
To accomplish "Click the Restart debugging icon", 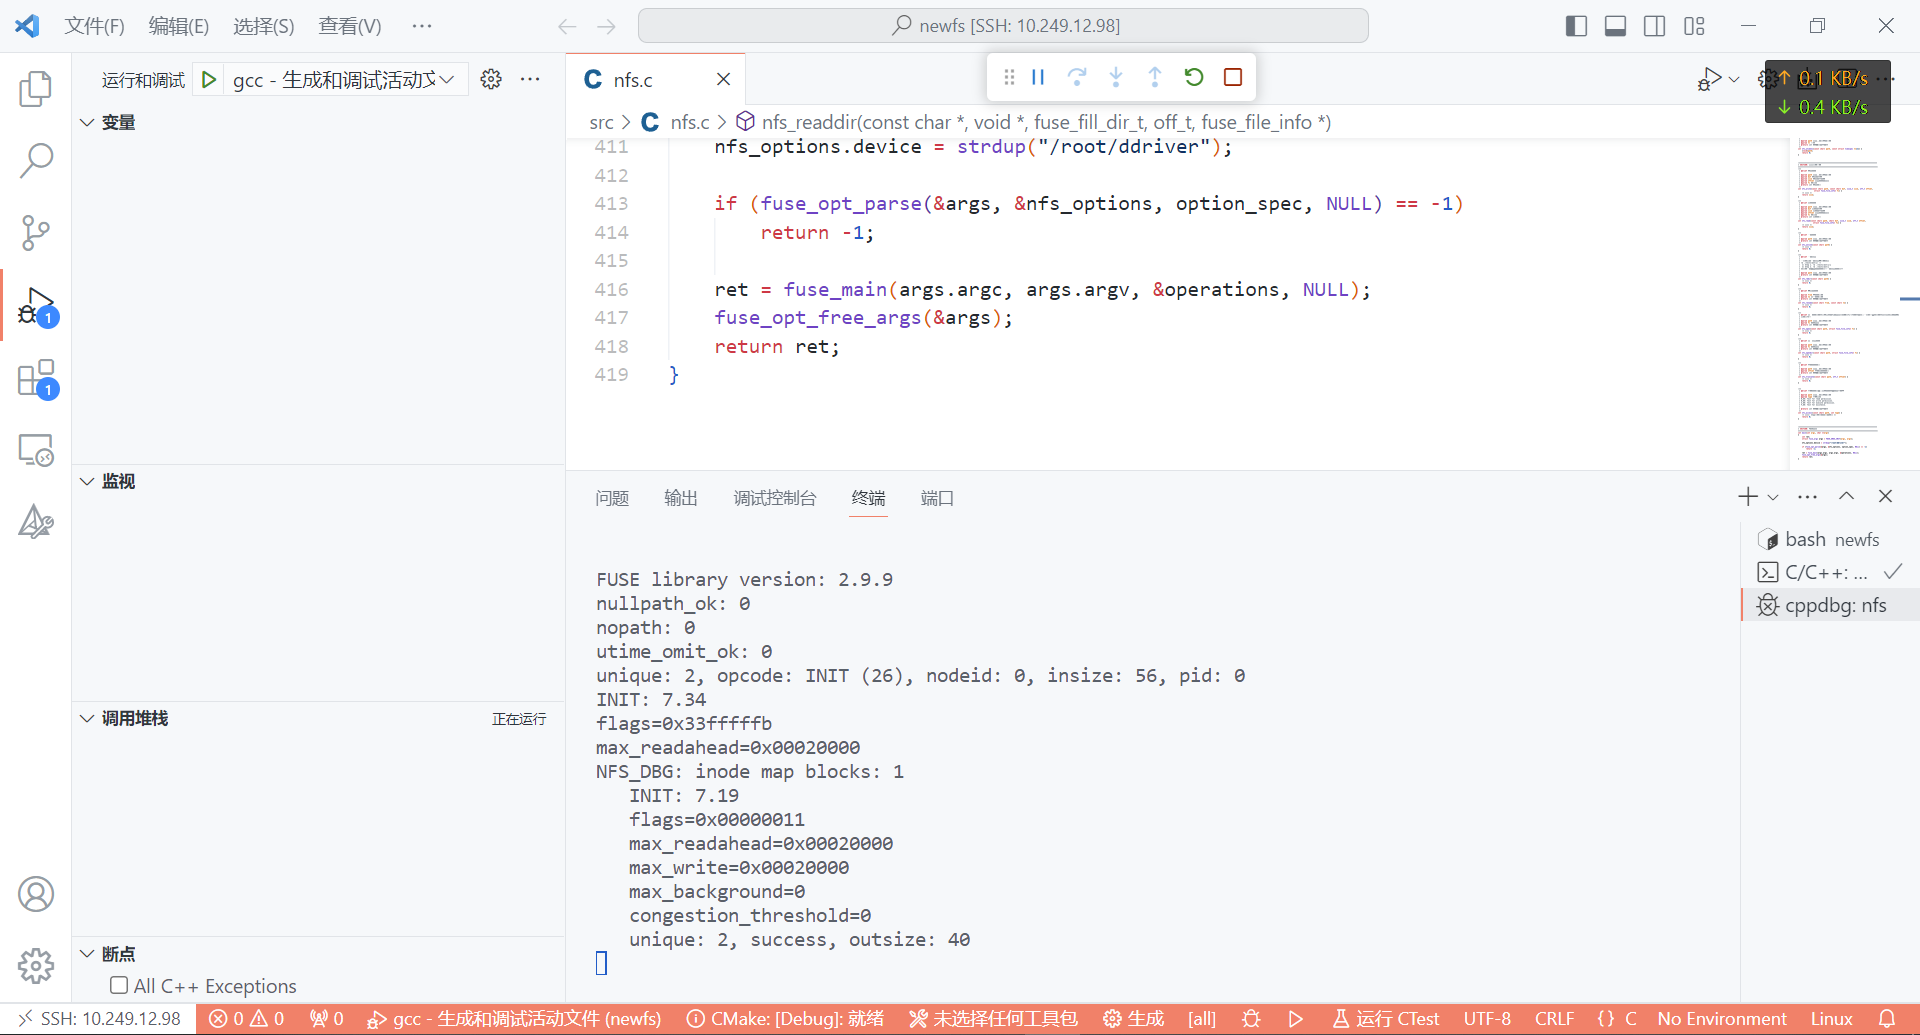I will [1194, 77].
